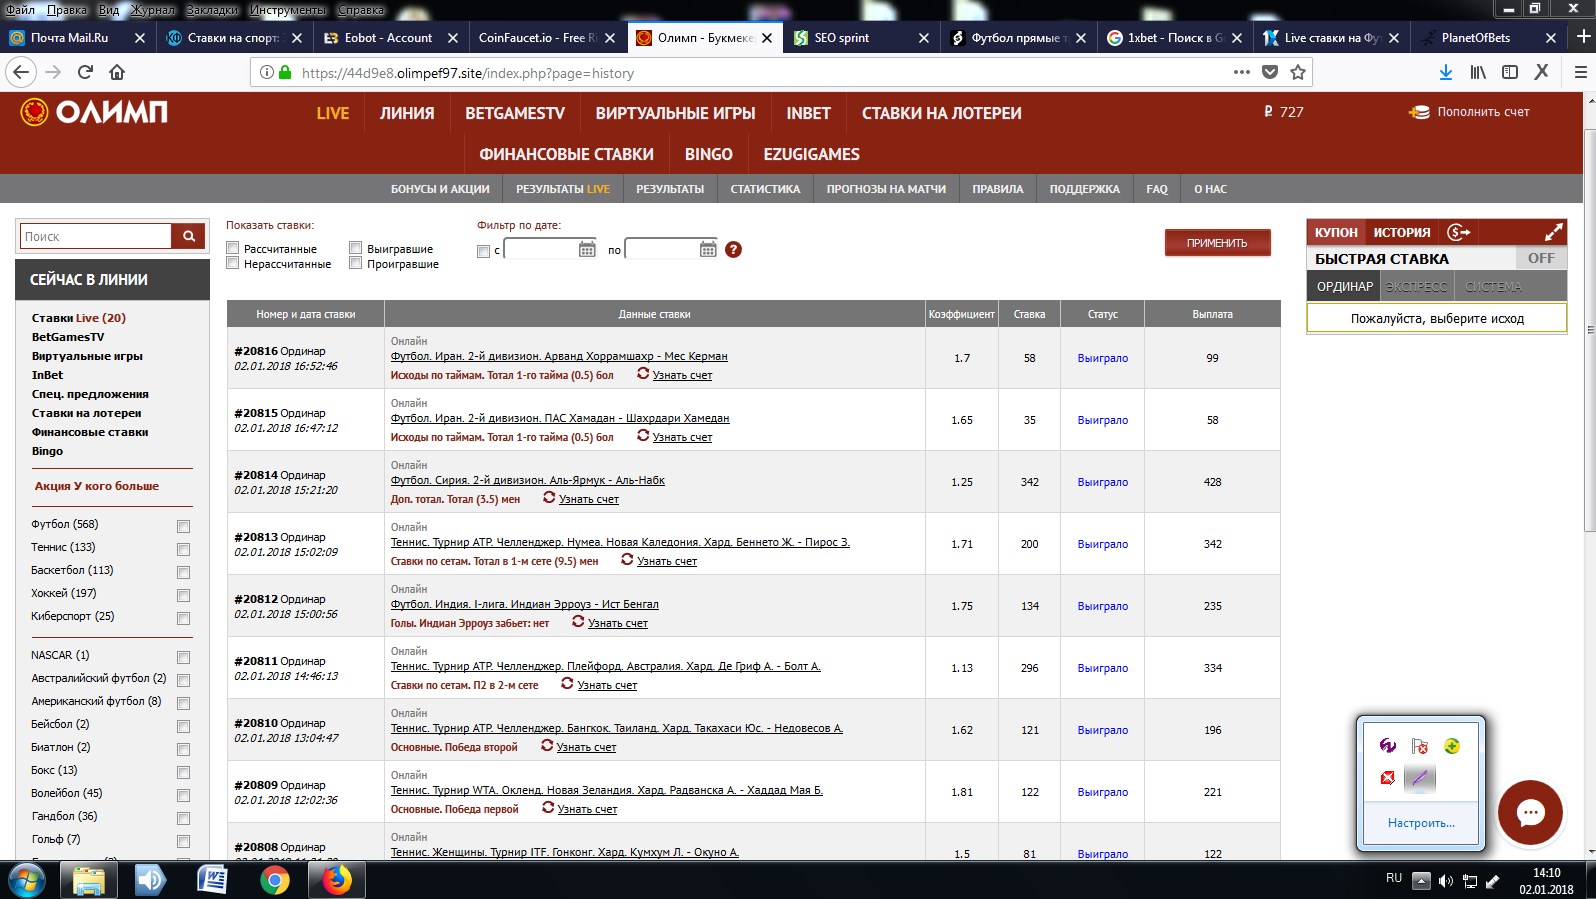Go to the browser home page icon
This screenshot has width=1596, height=899.
pyautogui.click(x=117, y=72)
